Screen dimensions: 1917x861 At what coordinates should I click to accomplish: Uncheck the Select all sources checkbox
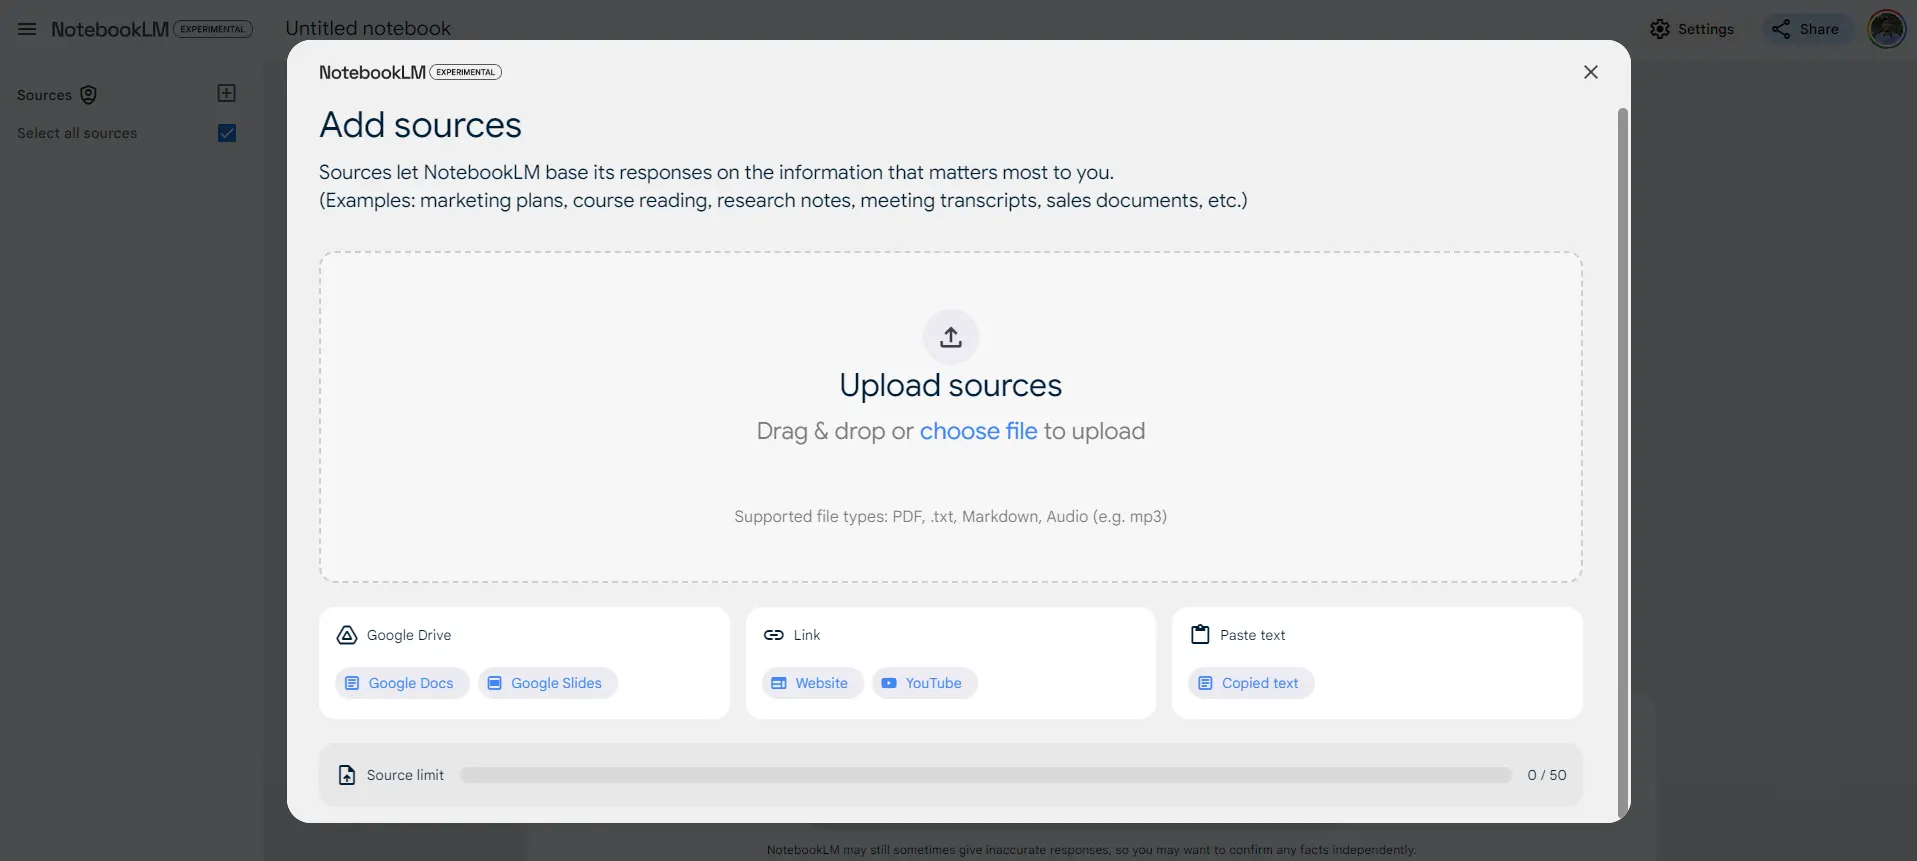click(227, 133)
